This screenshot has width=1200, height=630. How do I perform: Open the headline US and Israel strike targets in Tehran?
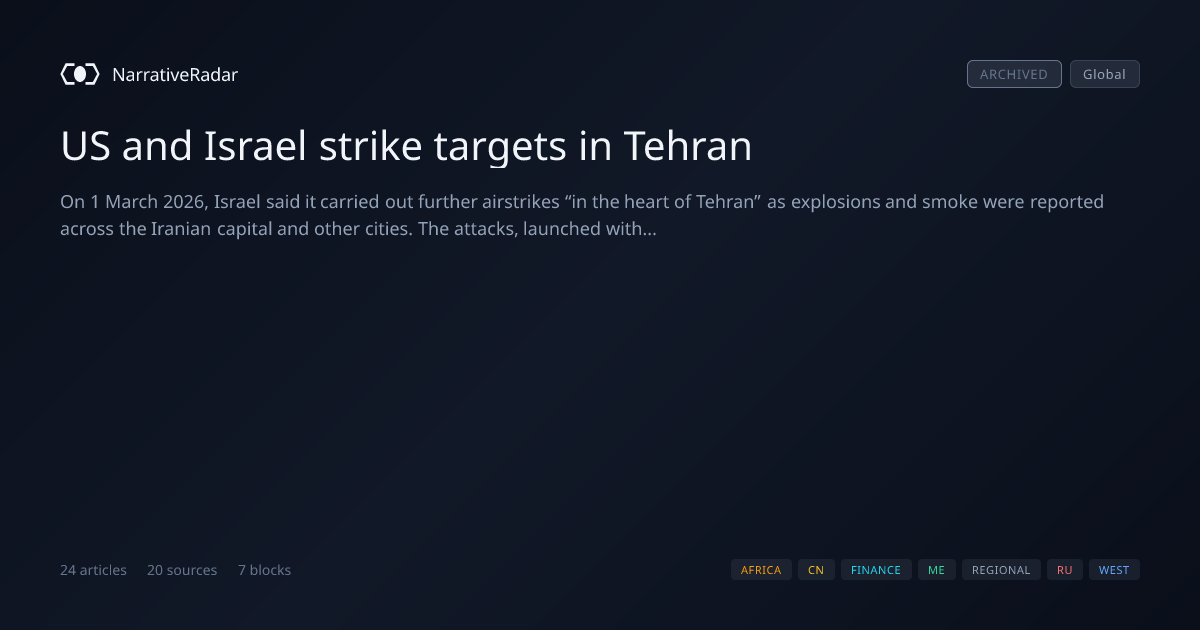pos(406,147)
